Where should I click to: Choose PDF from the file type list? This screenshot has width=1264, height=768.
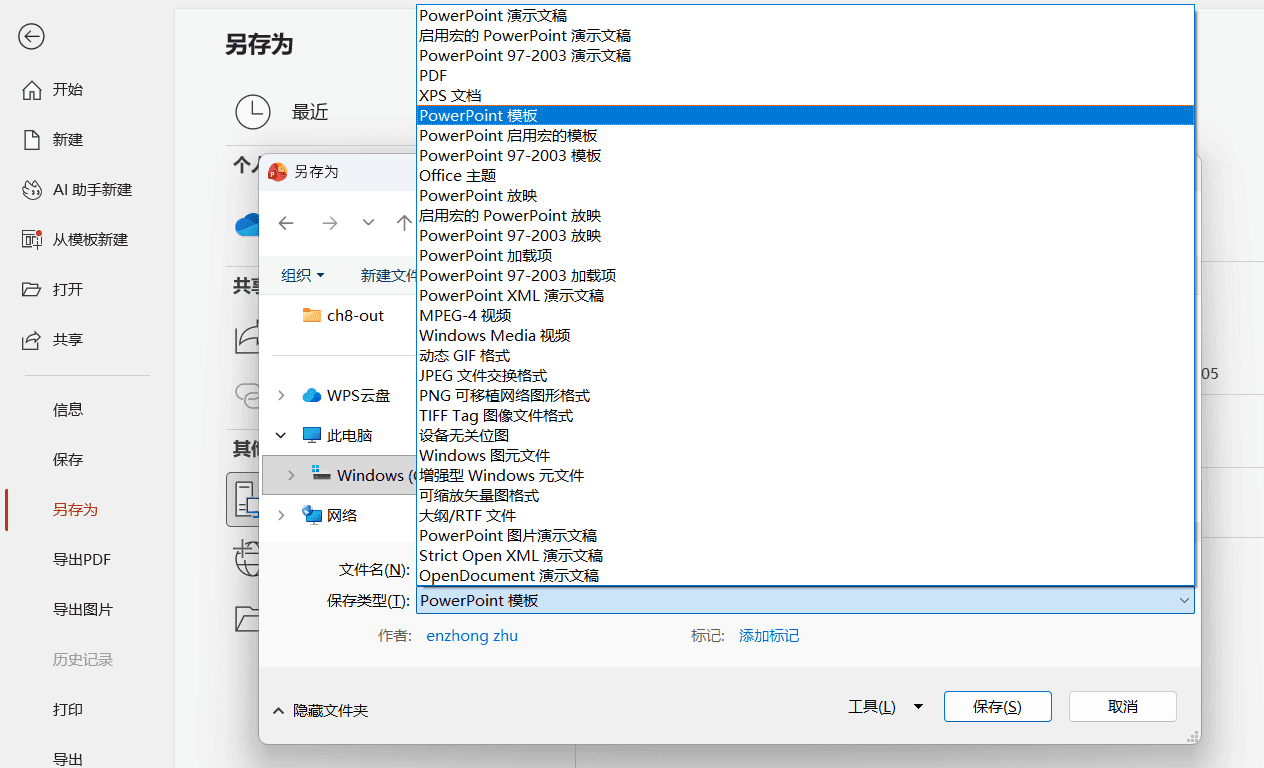805,75
